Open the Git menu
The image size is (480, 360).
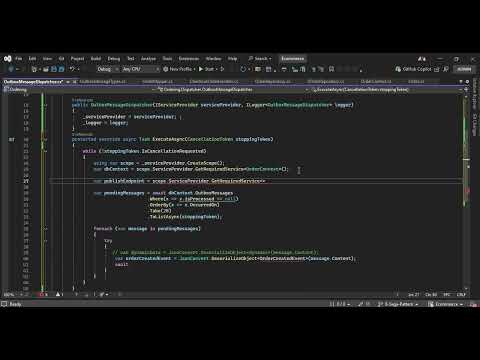(x=61, y=59)
